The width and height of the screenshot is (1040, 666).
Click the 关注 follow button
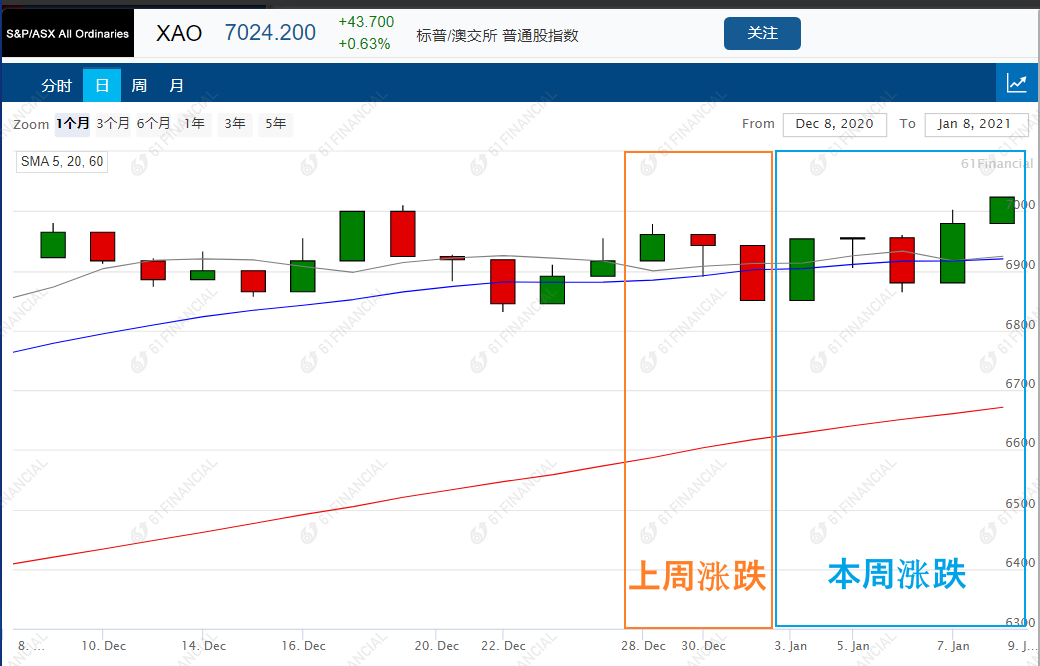(762, 33)
